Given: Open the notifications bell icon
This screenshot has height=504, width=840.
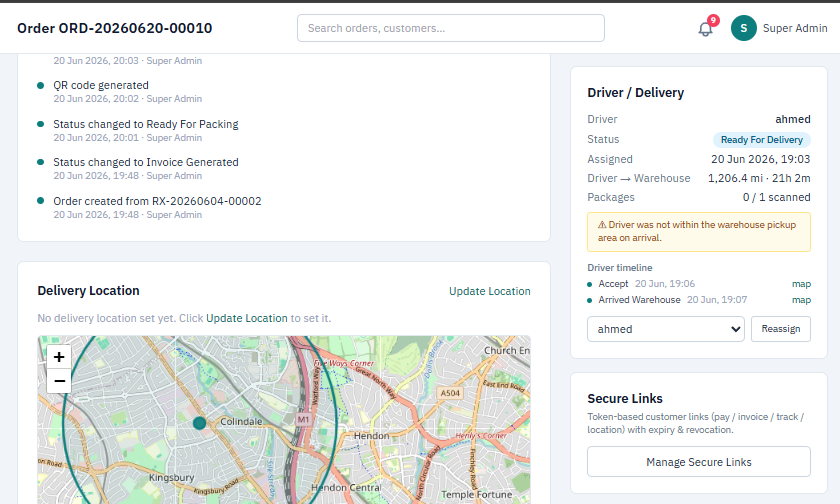Looking at the screenshot, I should pos(705,29).
